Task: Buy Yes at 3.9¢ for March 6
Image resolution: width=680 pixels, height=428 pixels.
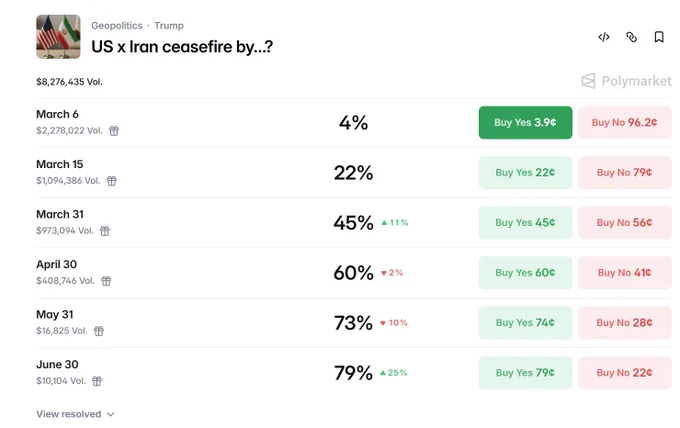Action: click(x=525, y=123)
